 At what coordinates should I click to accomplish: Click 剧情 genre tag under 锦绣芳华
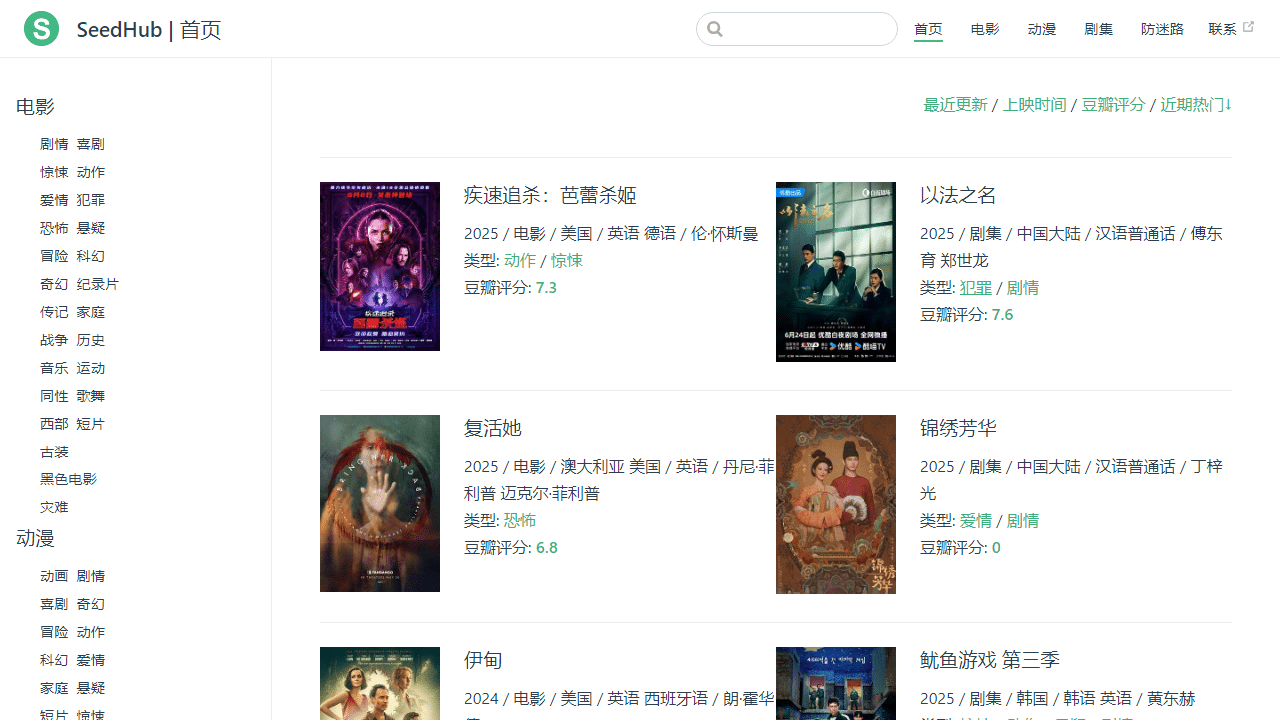point(1023,520)
